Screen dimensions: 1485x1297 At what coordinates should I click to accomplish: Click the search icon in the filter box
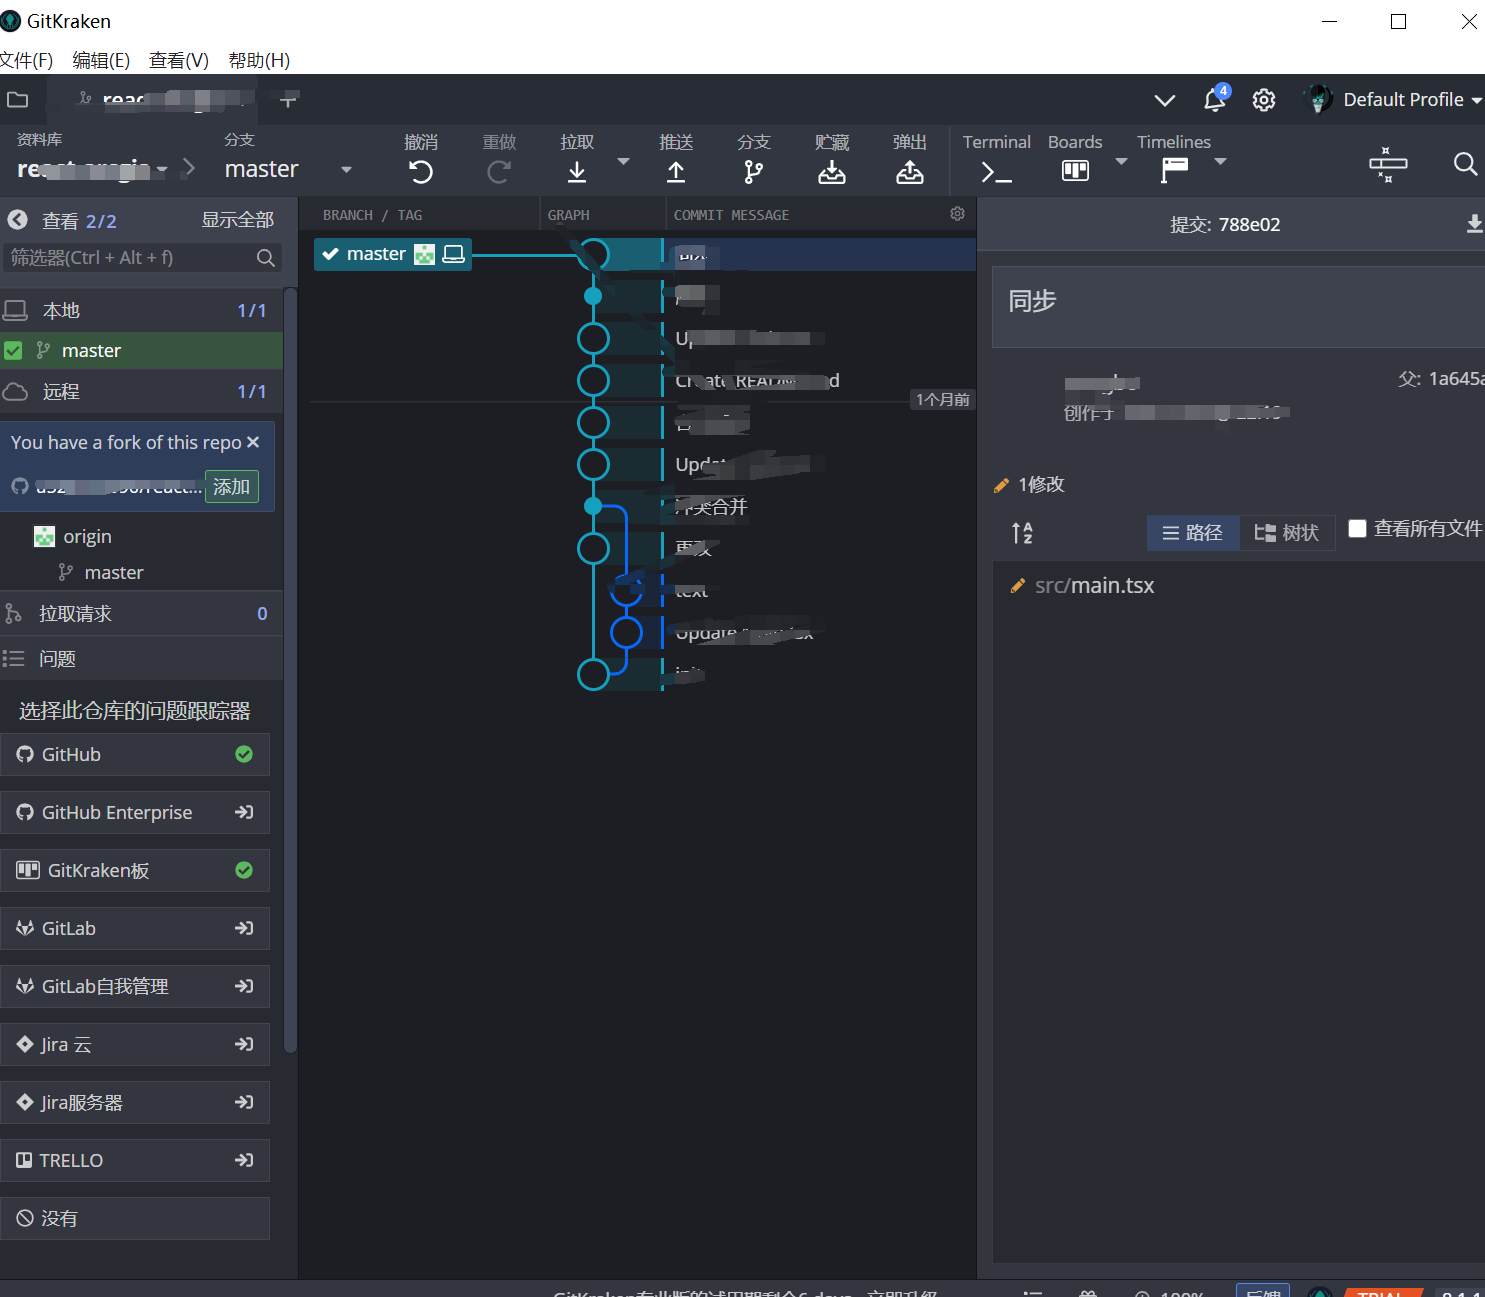[265, 258]
